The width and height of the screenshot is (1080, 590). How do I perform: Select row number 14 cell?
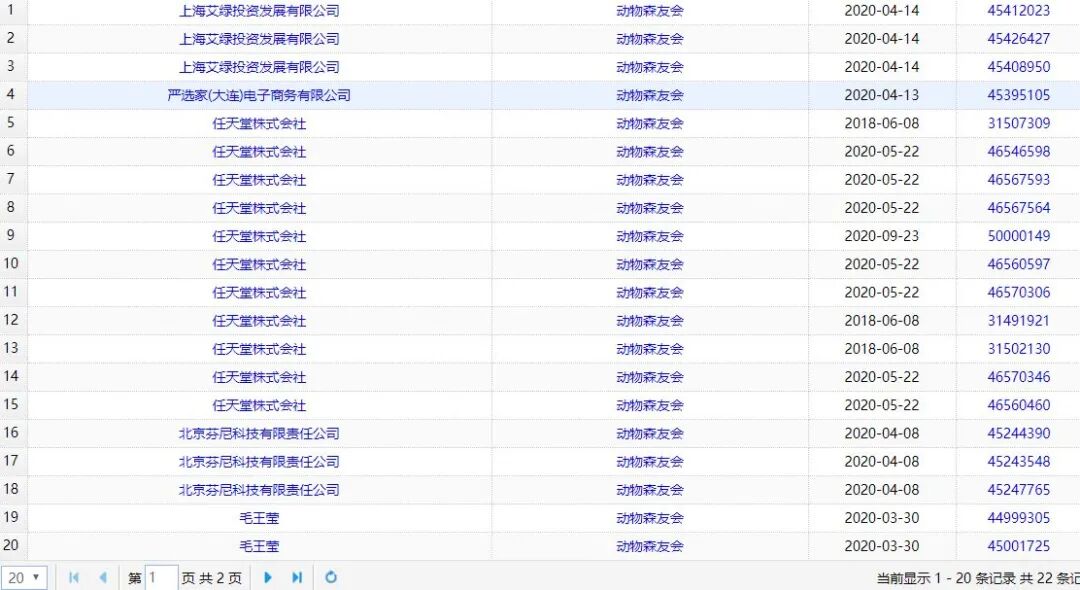11,377
